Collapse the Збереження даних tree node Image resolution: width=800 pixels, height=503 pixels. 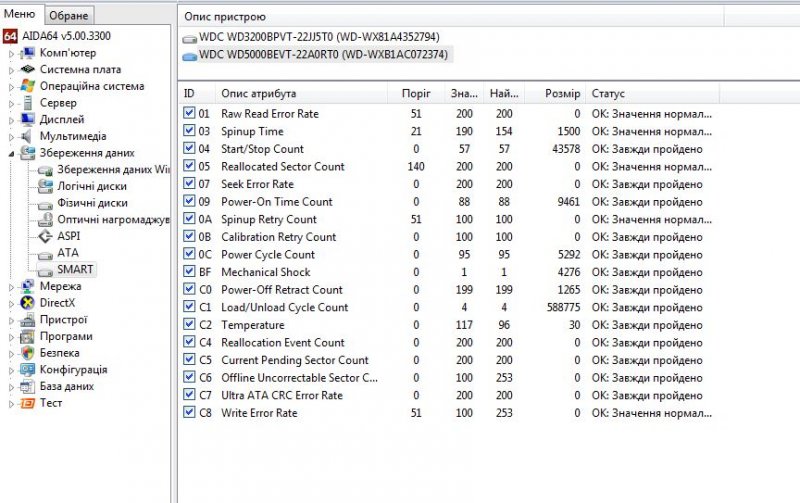tap(12, 154)
